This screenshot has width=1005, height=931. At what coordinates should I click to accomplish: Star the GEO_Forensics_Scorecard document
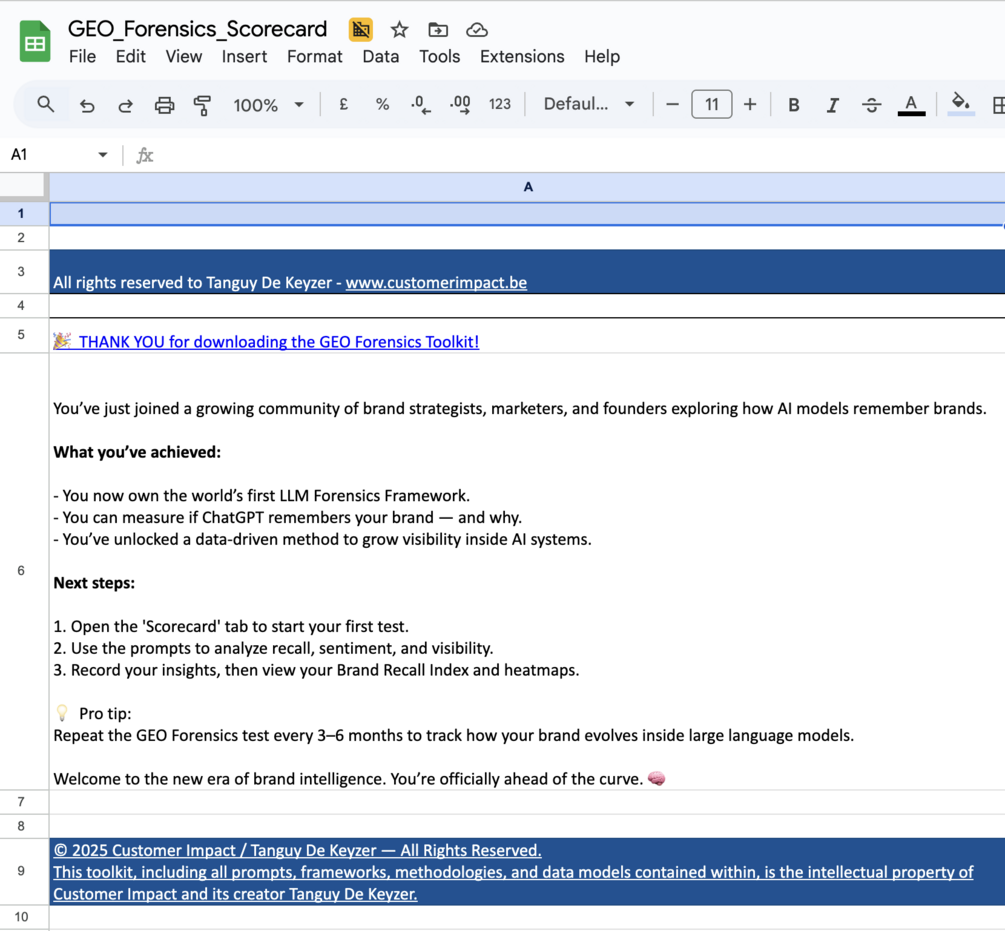coord(399,29)
